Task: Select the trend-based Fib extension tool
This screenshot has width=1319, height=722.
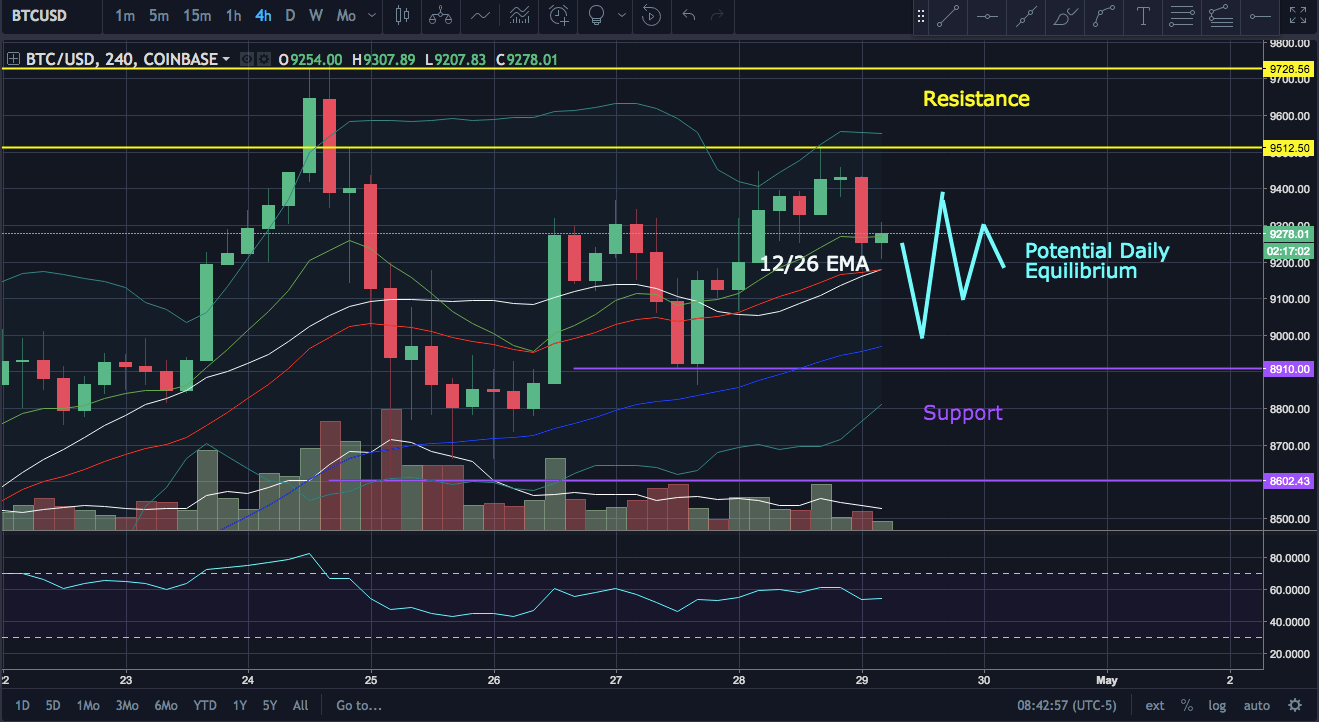Action: coord(1219,15)
